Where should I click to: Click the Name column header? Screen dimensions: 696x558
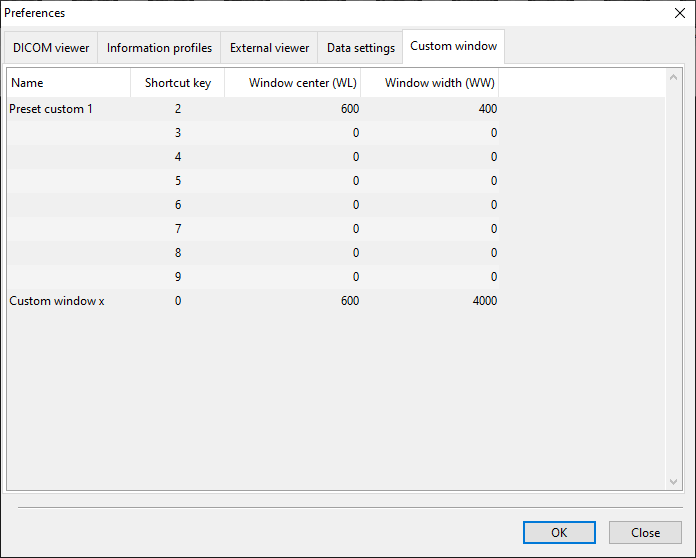click(69, 83)
